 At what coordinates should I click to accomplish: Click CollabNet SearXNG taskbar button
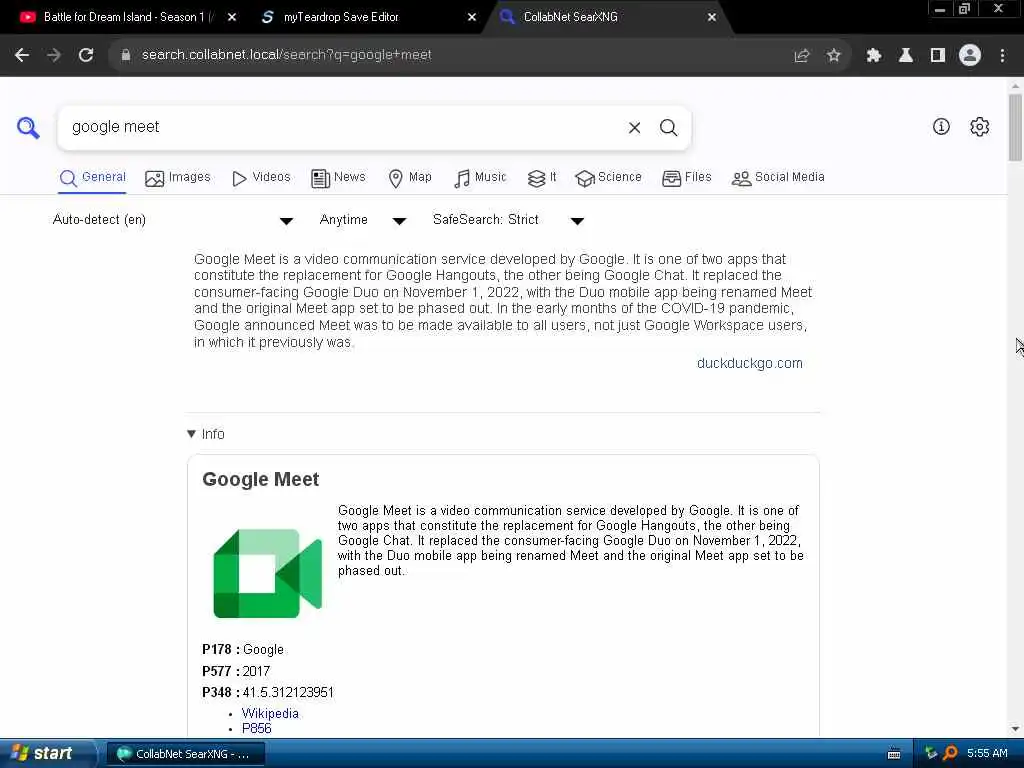click(185, 754)
